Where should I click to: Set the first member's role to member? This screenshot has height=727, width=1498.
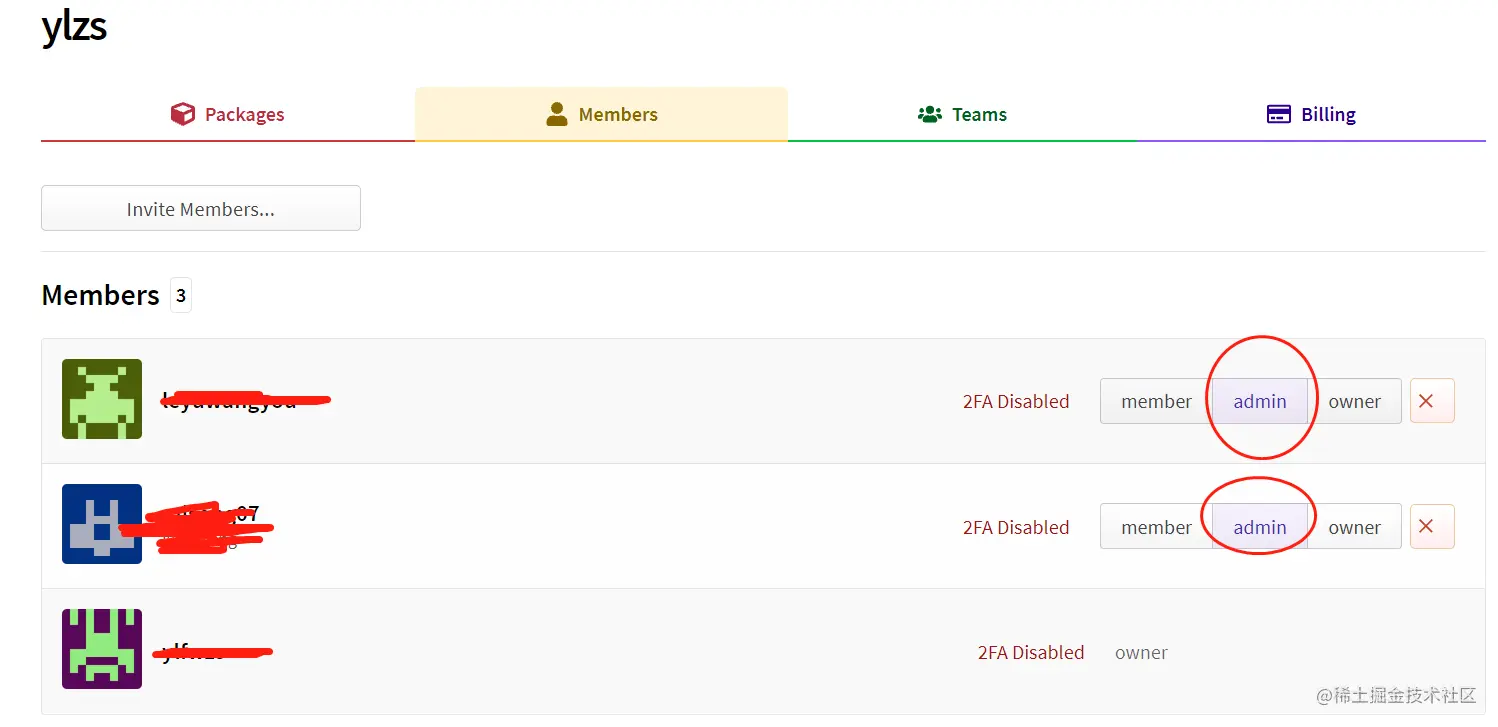[1156, 401]
